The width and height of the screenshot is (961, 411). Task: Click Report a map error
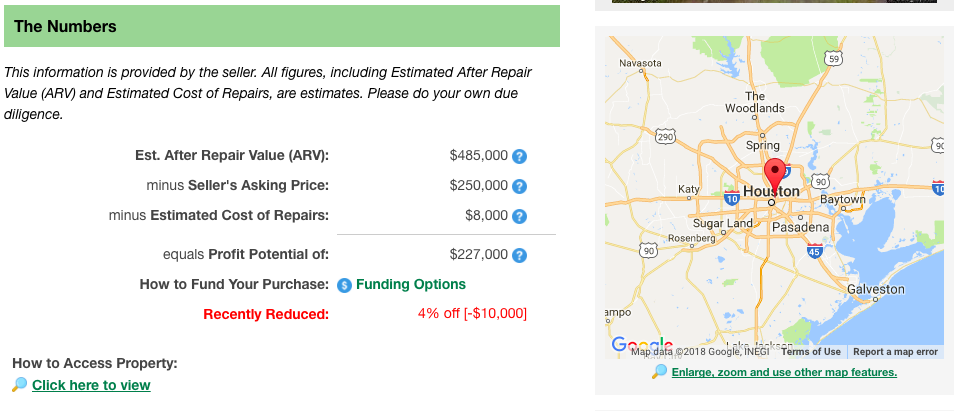tap(895, 352)
